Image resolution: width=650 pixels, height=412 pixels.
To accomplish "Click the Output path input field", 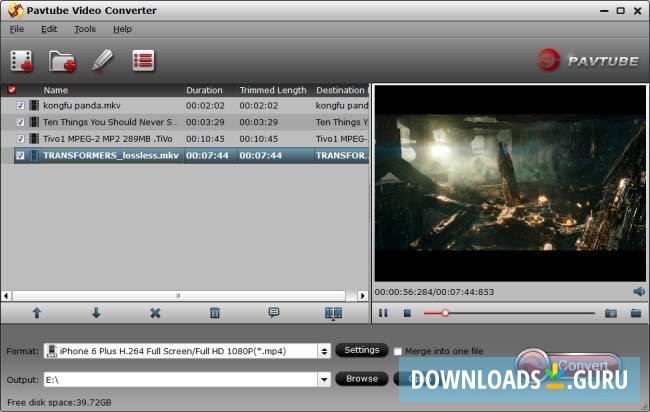I will pos(181,379).
